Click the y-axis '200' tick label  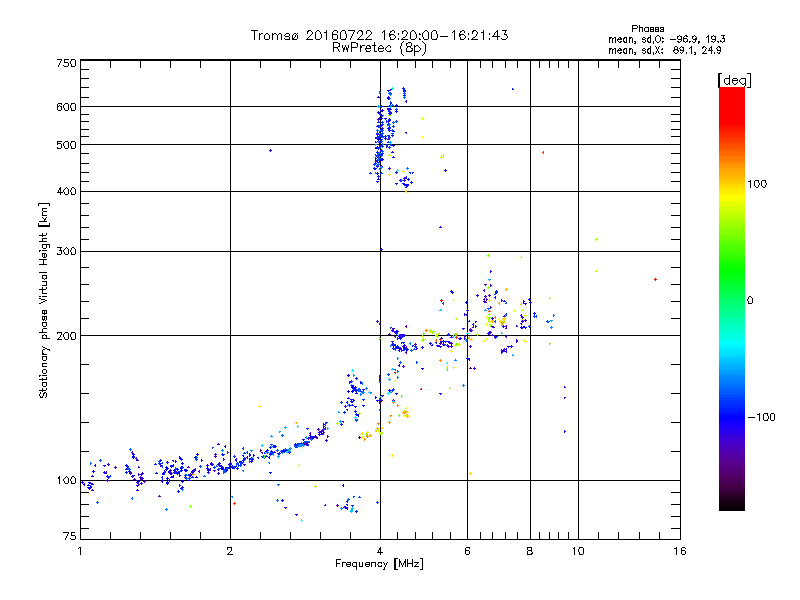(67, 336)
